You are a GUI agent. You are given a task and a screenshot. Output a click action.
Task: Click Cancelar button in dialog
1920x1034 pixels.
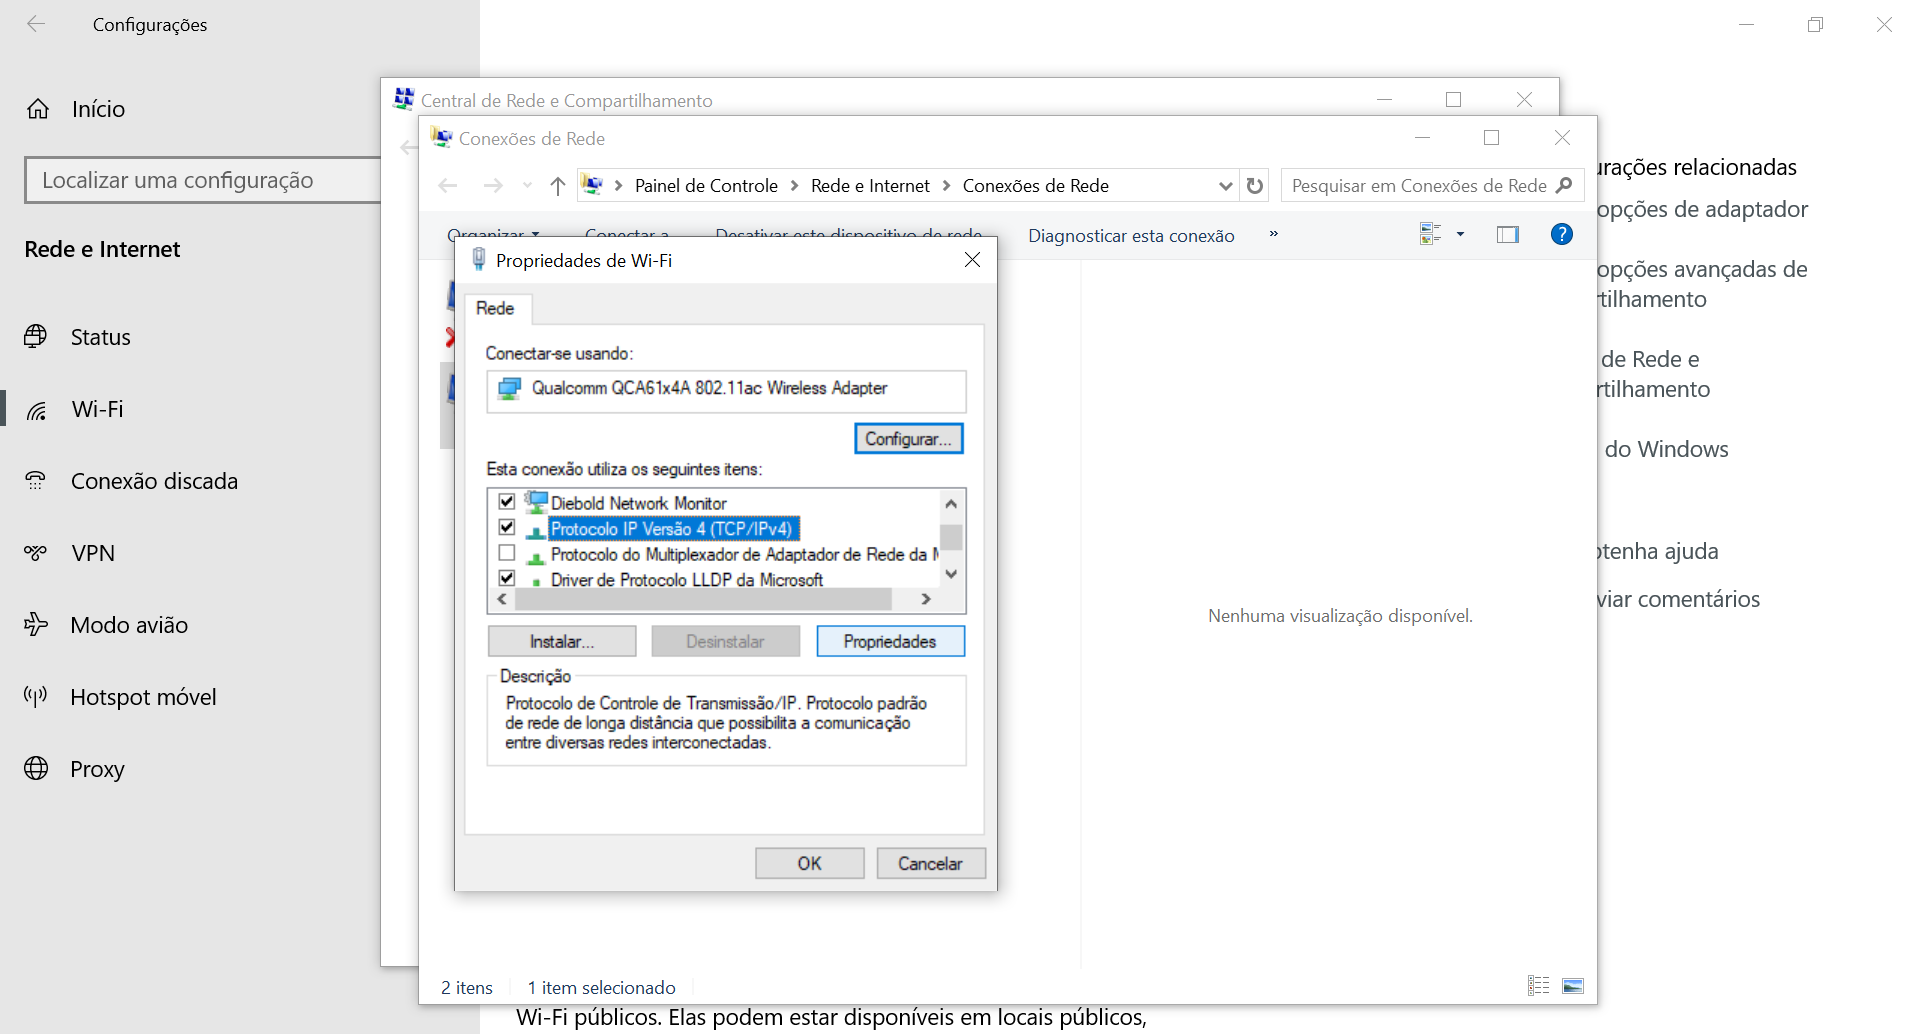coord(930,863)
